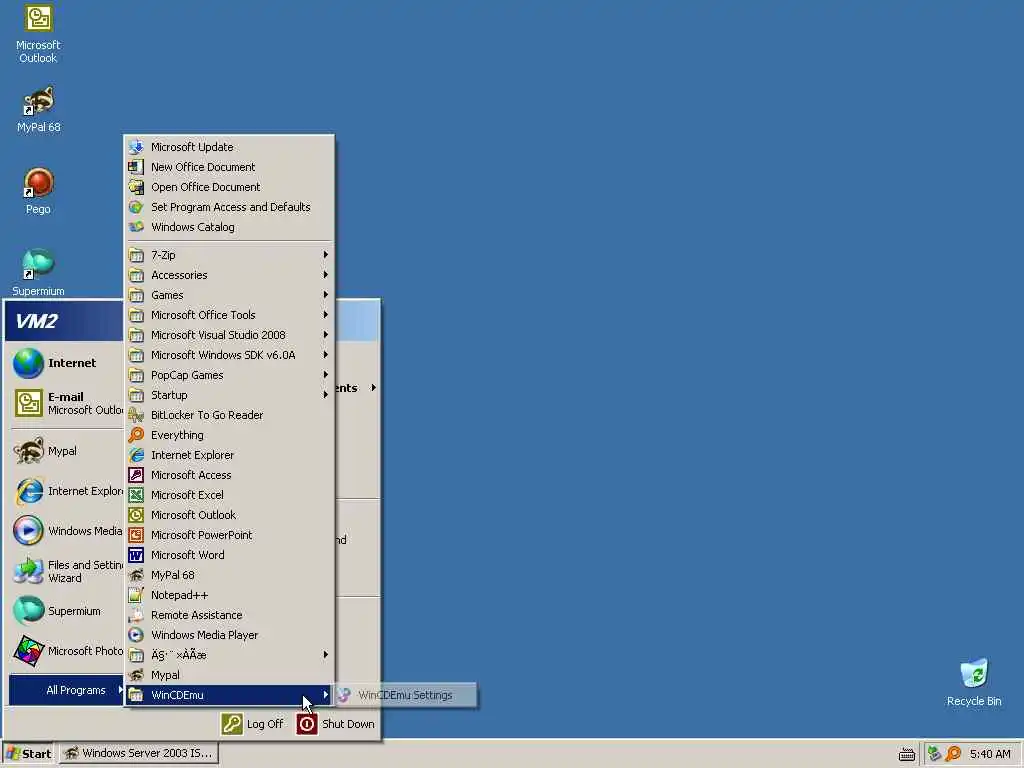Open Internet pinned item in Start menu
Image resolution: width=1024 pixels, height=768 pixels.
coord(65,363)
